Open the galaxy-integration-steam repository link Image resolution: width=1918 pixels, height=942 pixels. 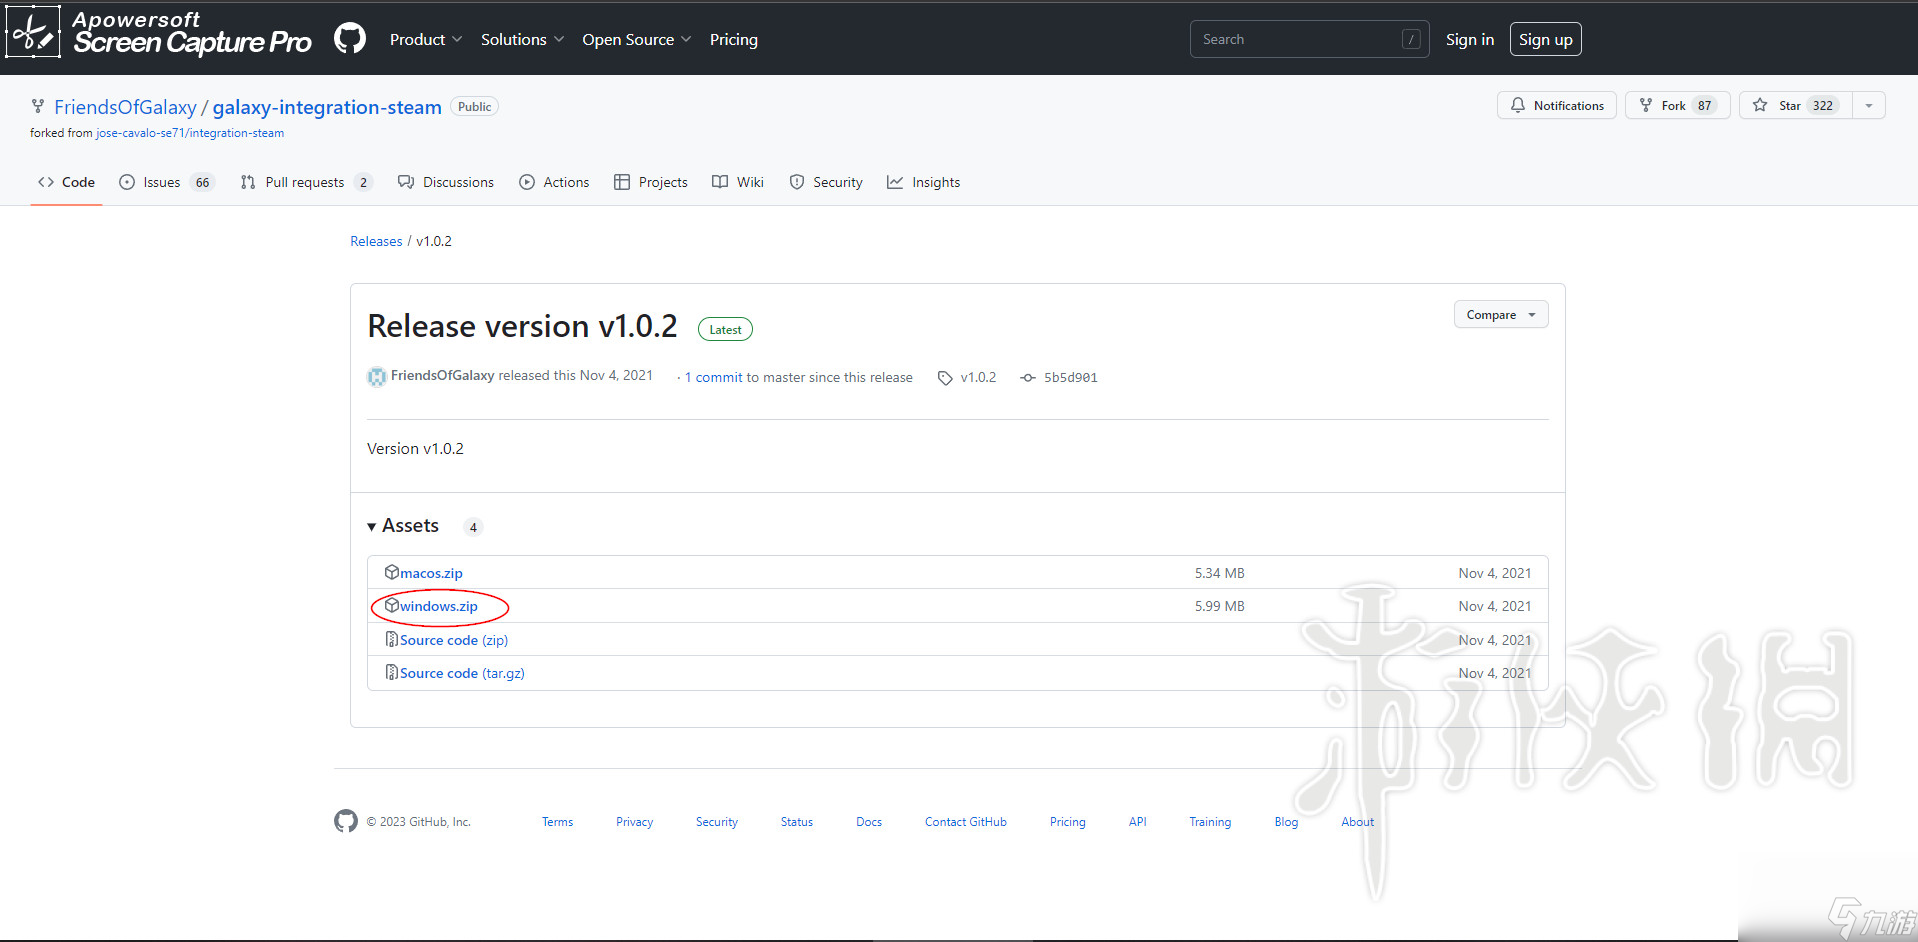pos(327,107)
